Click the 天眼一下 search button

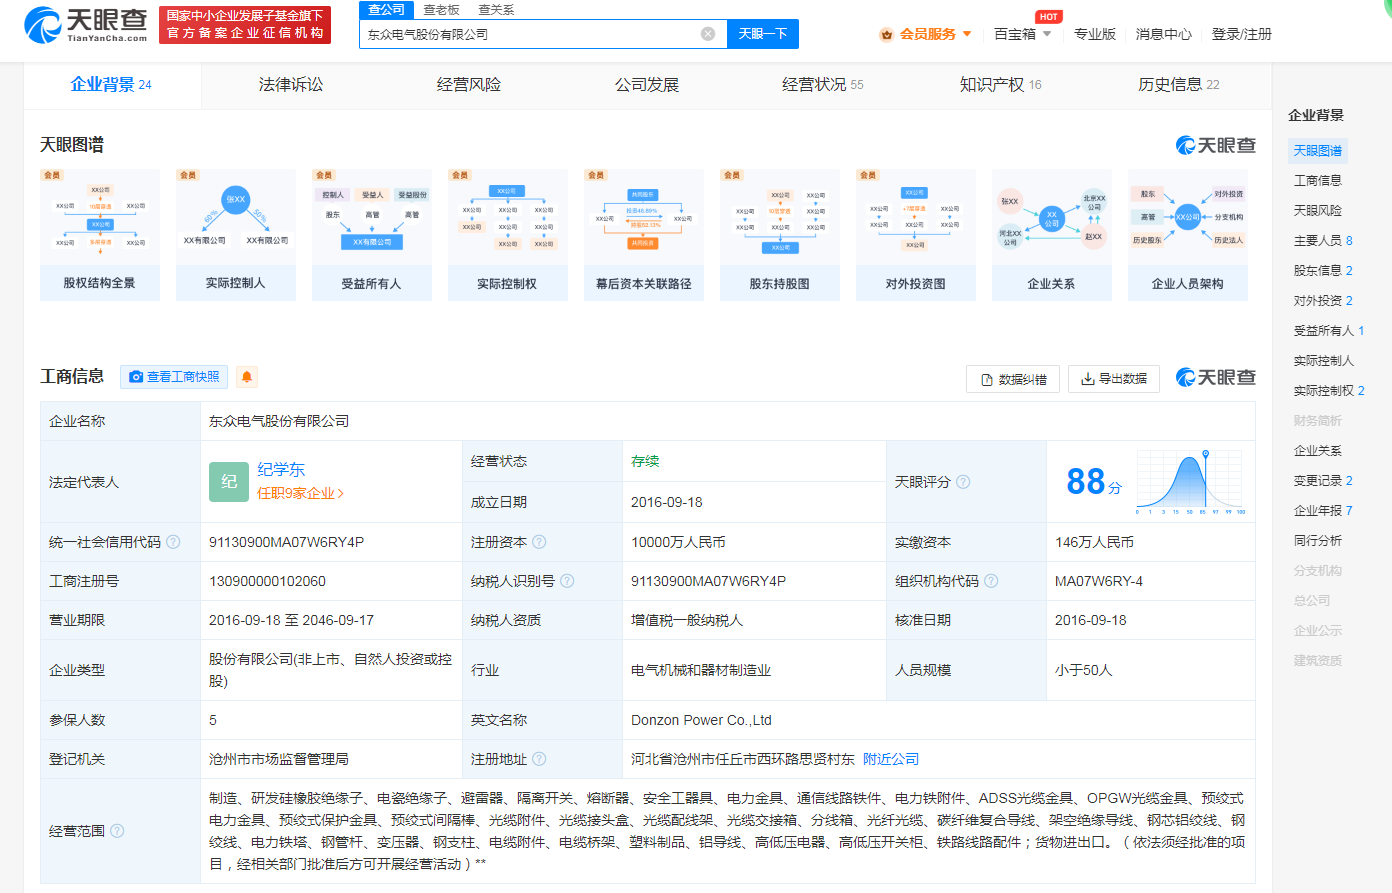click(763, 34)
